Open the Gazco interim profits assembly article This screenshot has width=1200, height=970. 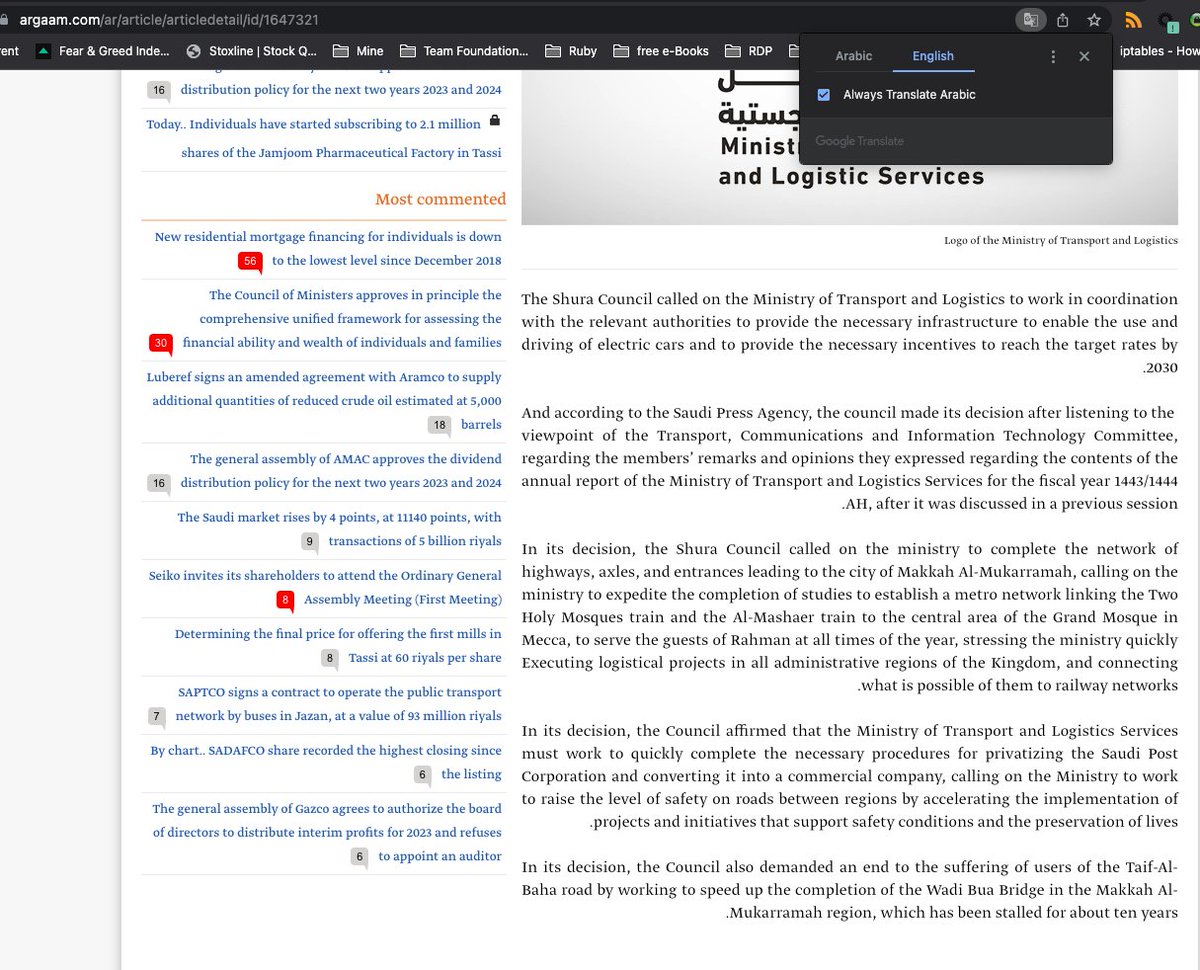[x=327, y=832]
